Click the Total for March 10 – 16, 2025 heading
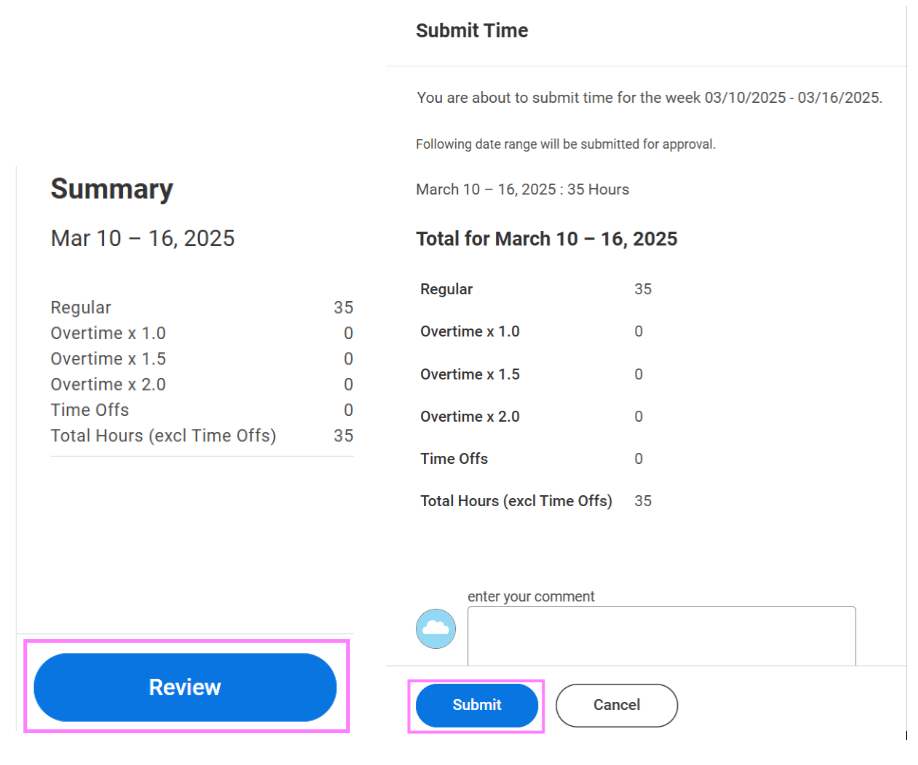This screenshot has height=765, width=918. click(x=546, y=239)
